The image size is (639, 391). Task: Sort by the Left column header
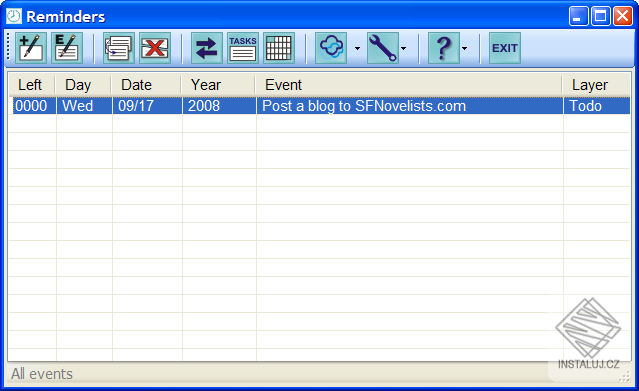click(32, 85)
